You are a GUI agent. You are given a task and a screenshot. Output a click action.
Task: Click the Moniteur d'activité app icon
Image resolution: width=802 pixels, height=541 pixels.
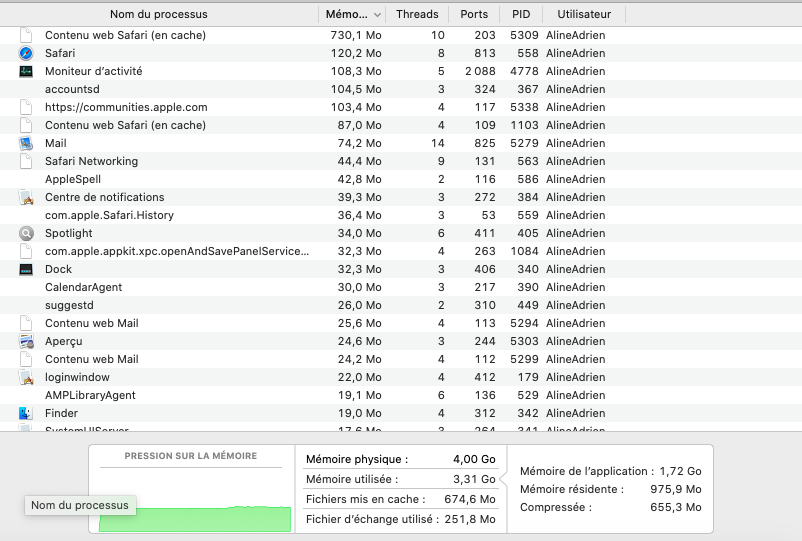coord(26,71)
